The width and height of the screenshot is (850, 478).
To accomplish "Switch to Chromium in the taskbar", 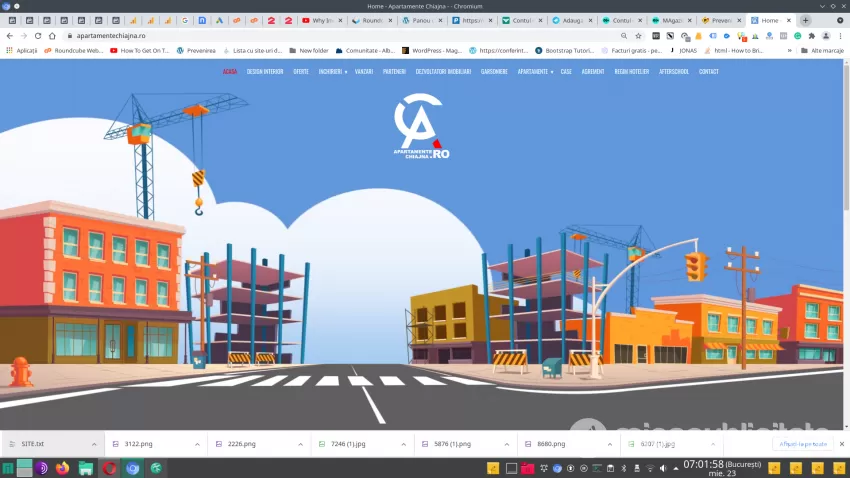I will pyautogui.click(x=133, y=468).
